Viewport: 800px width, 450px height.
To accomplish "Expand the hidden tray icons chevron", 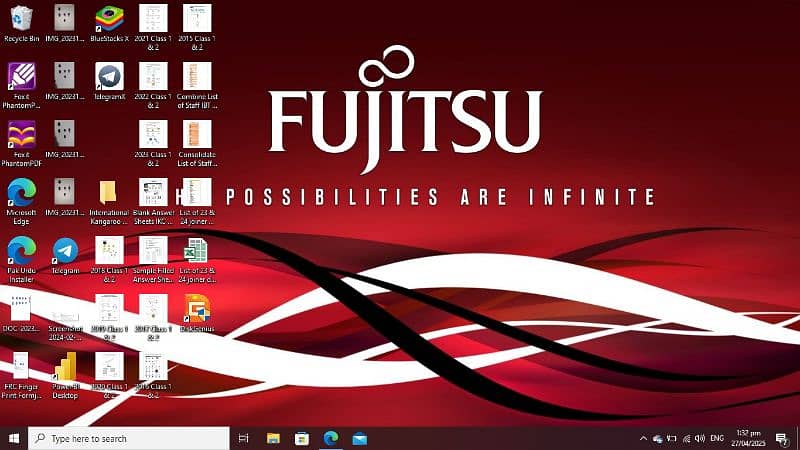I will (643, 438).
